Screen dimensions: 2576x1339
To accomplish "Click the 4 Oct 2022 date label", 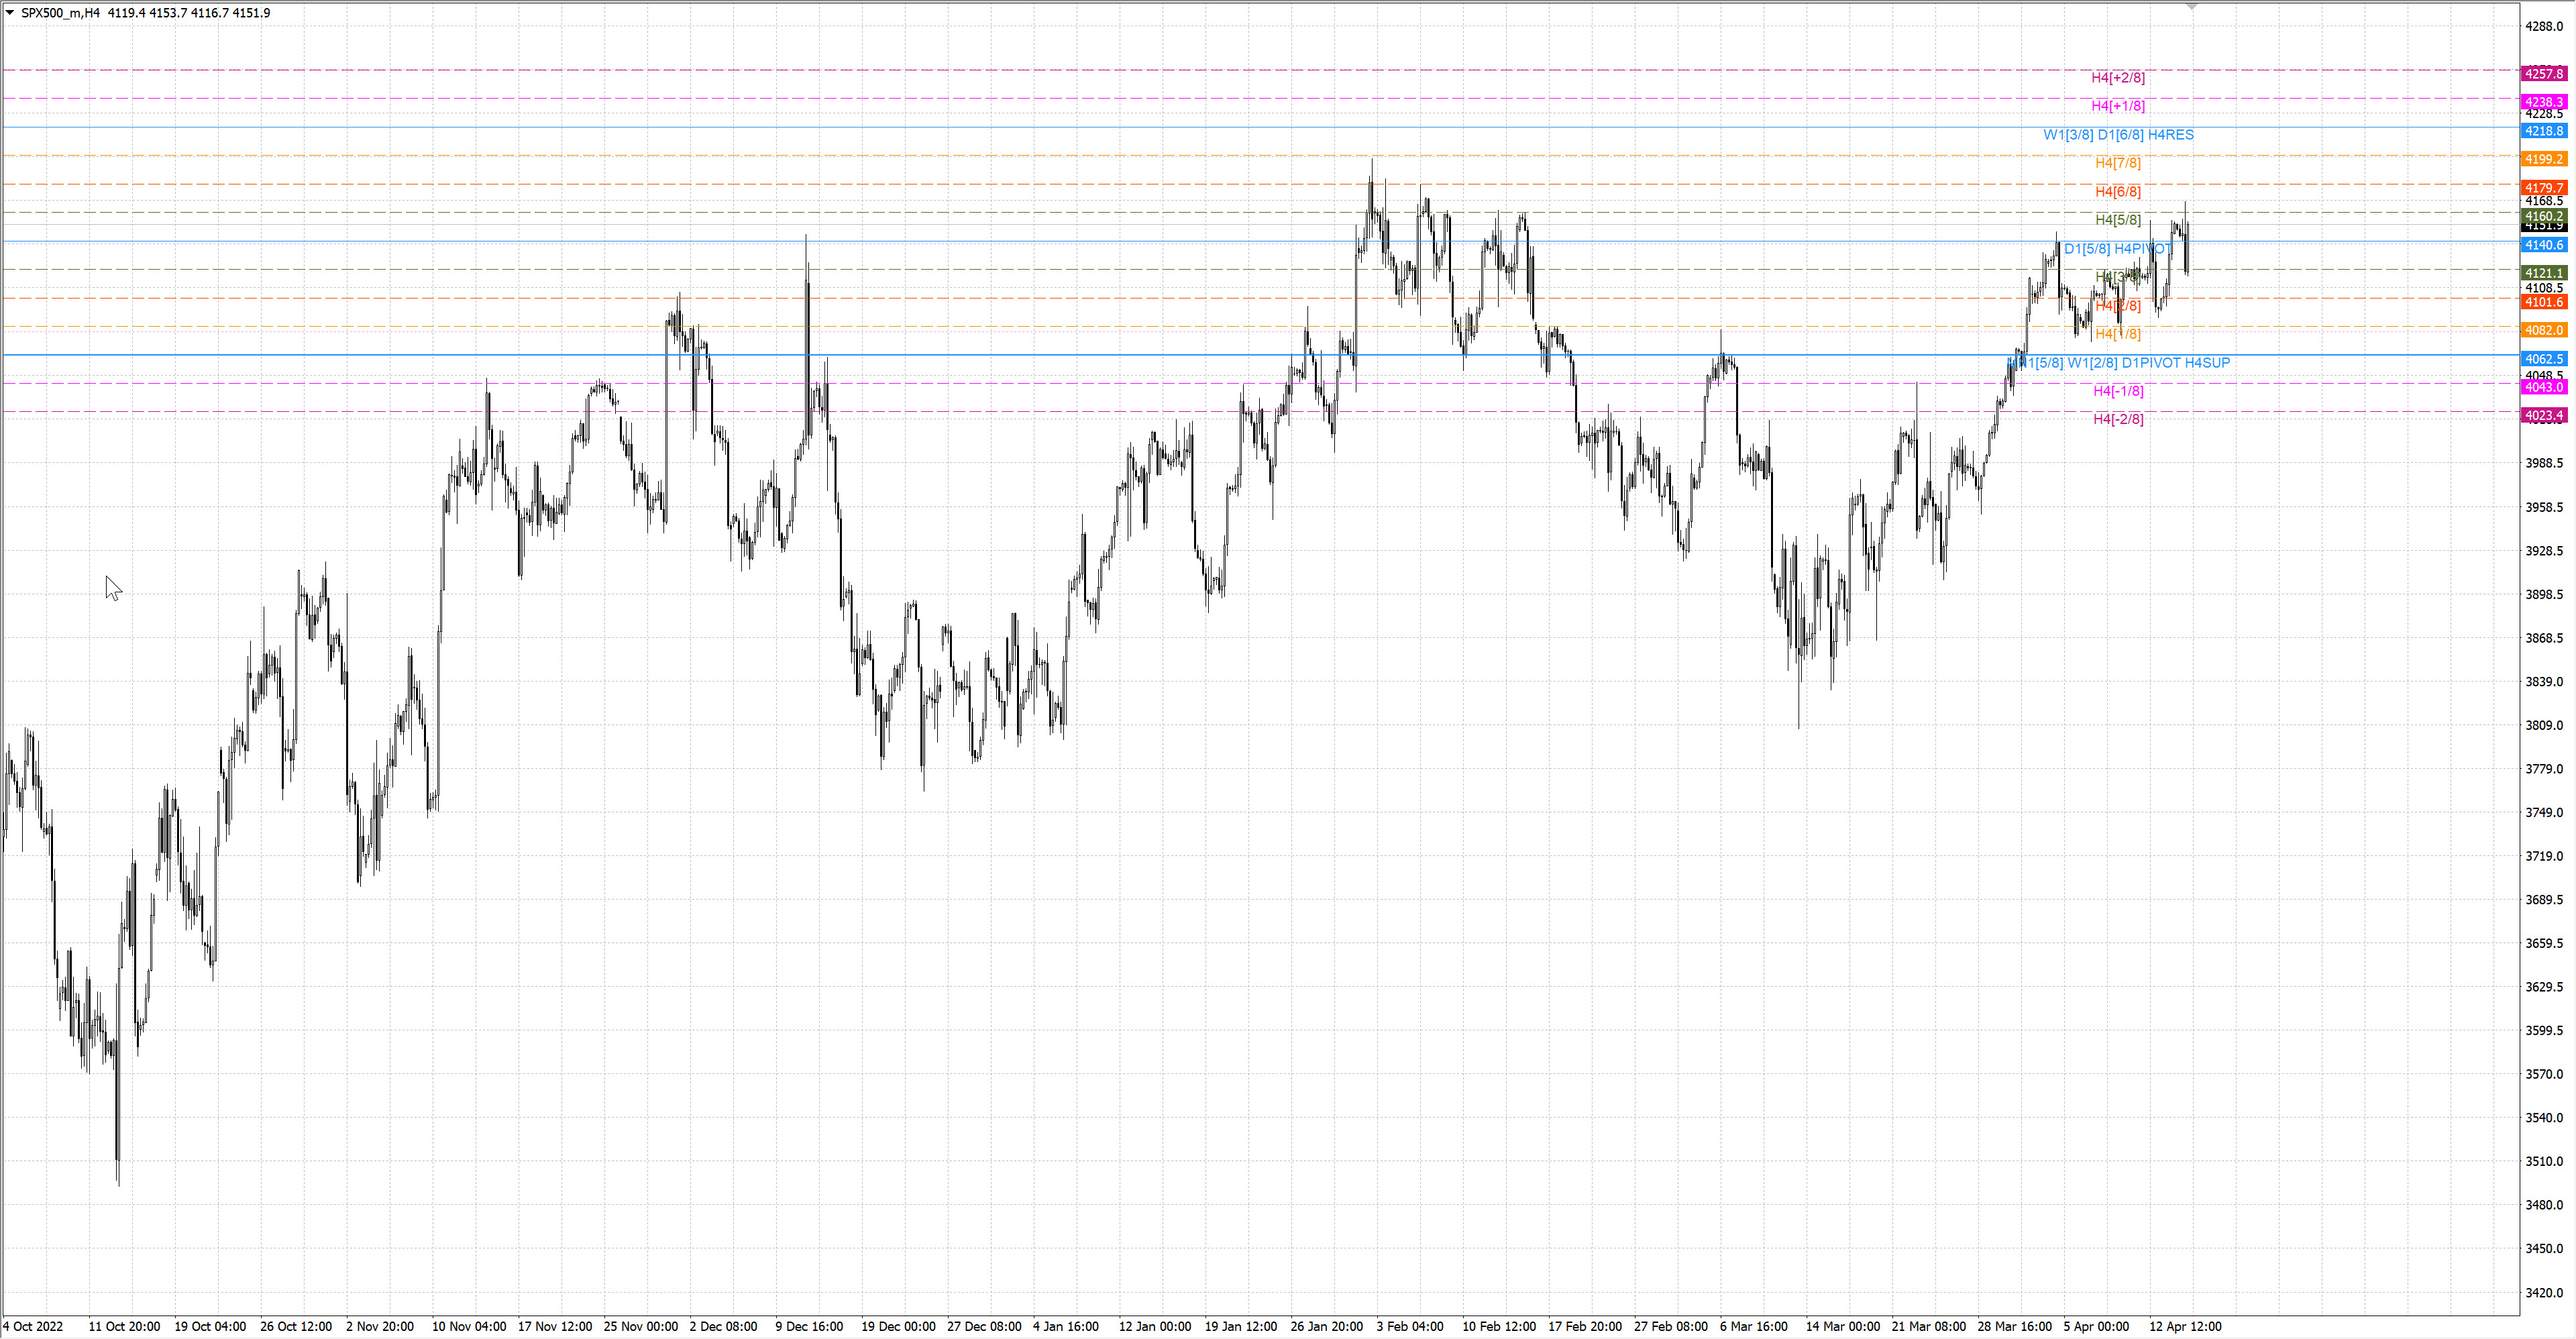I will 33,1327.
